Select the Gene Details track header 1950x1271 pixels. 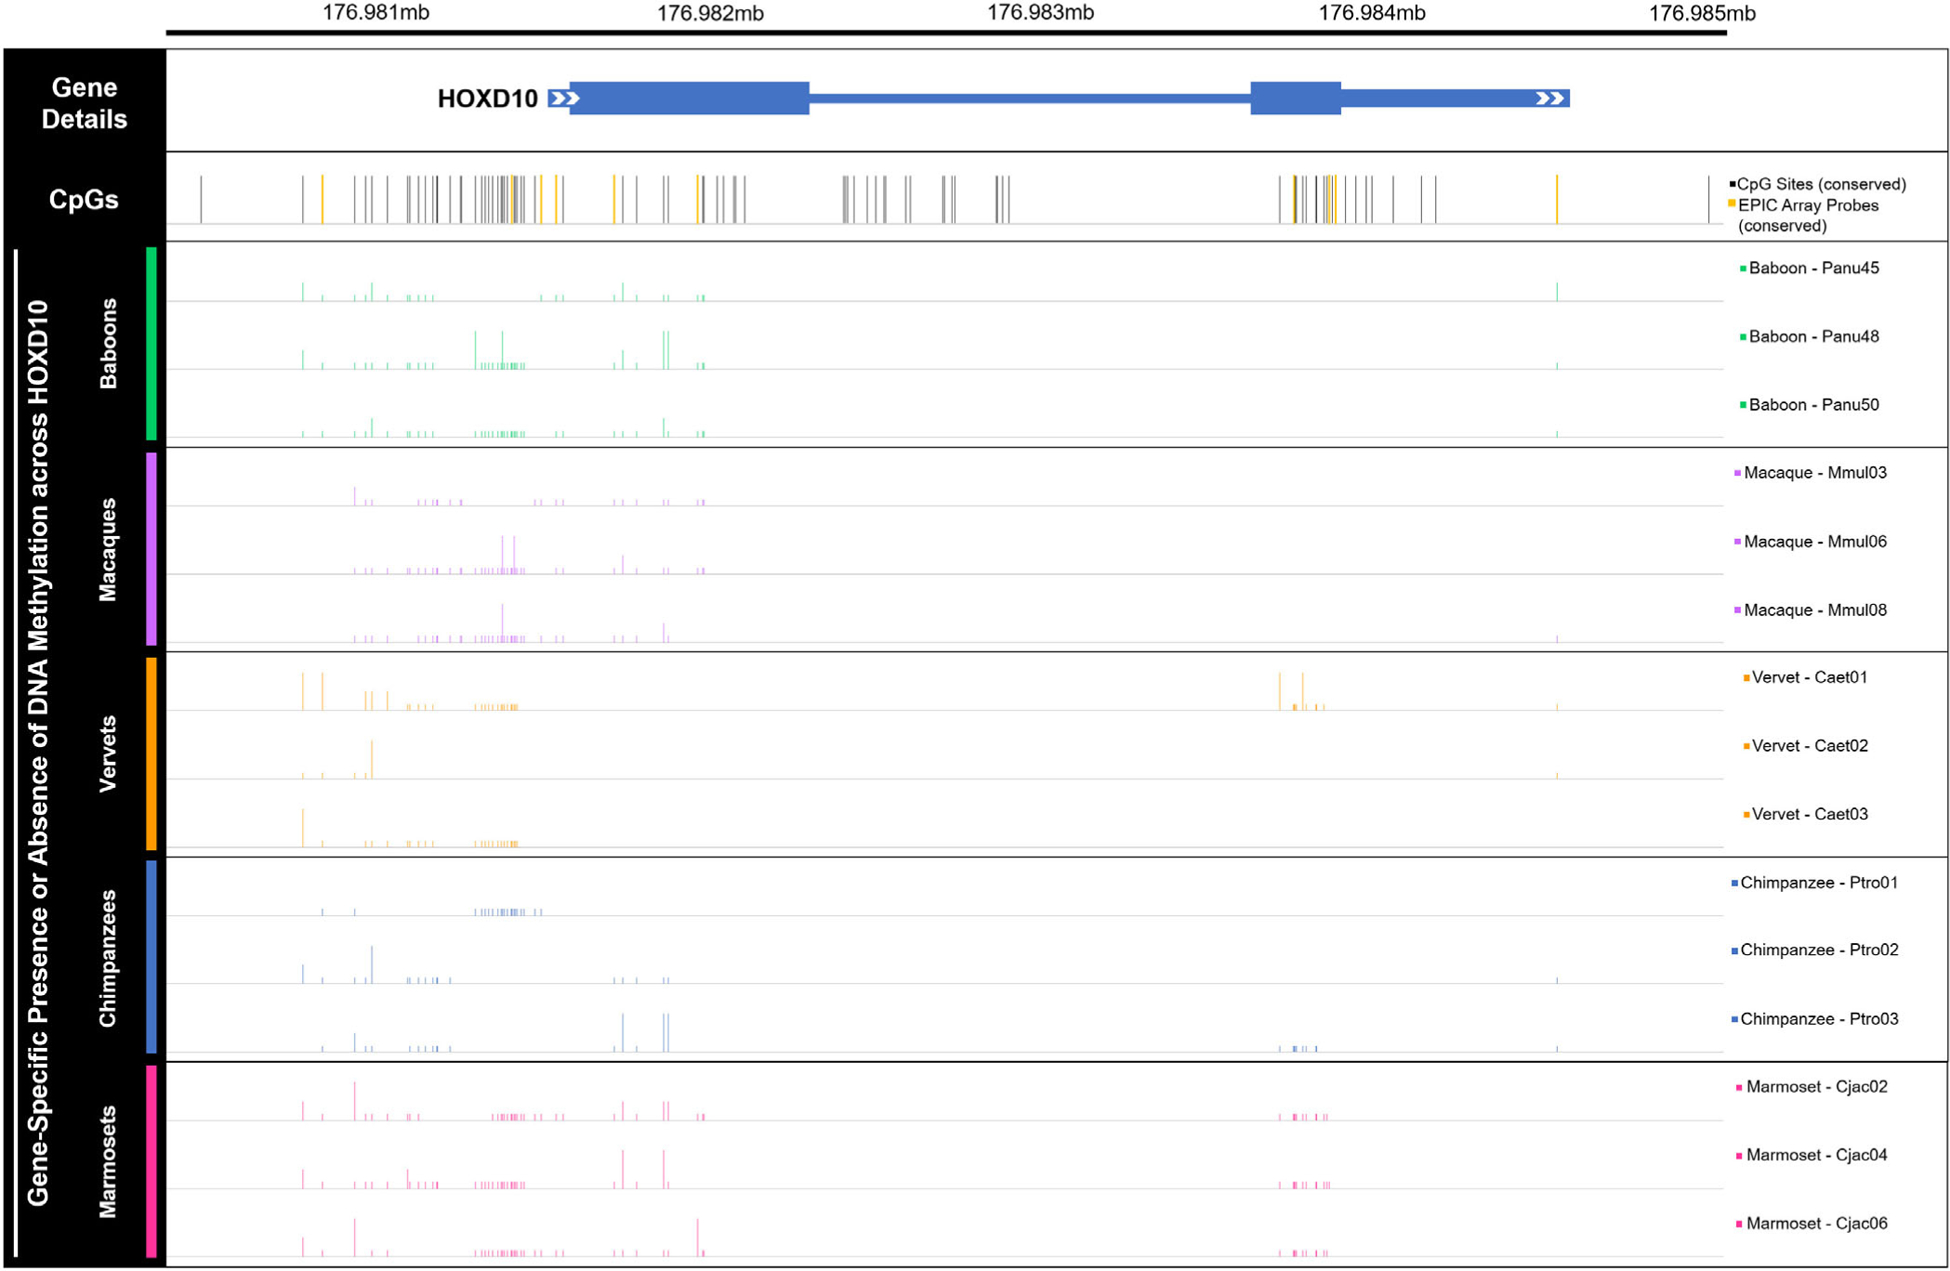tap(84, 103)
